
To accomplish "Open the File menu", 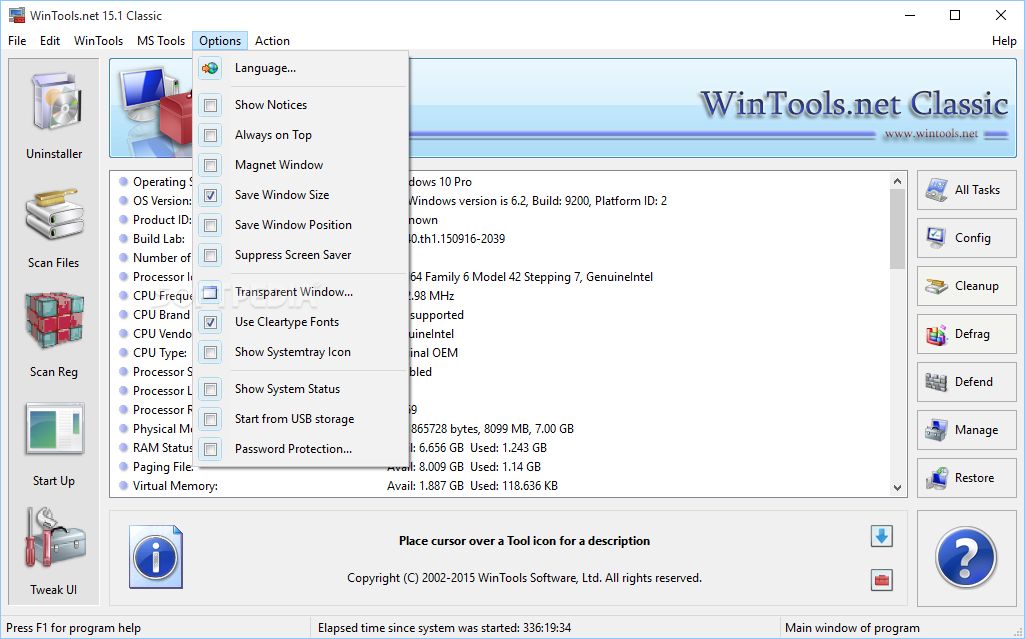I will pos(17,41).
